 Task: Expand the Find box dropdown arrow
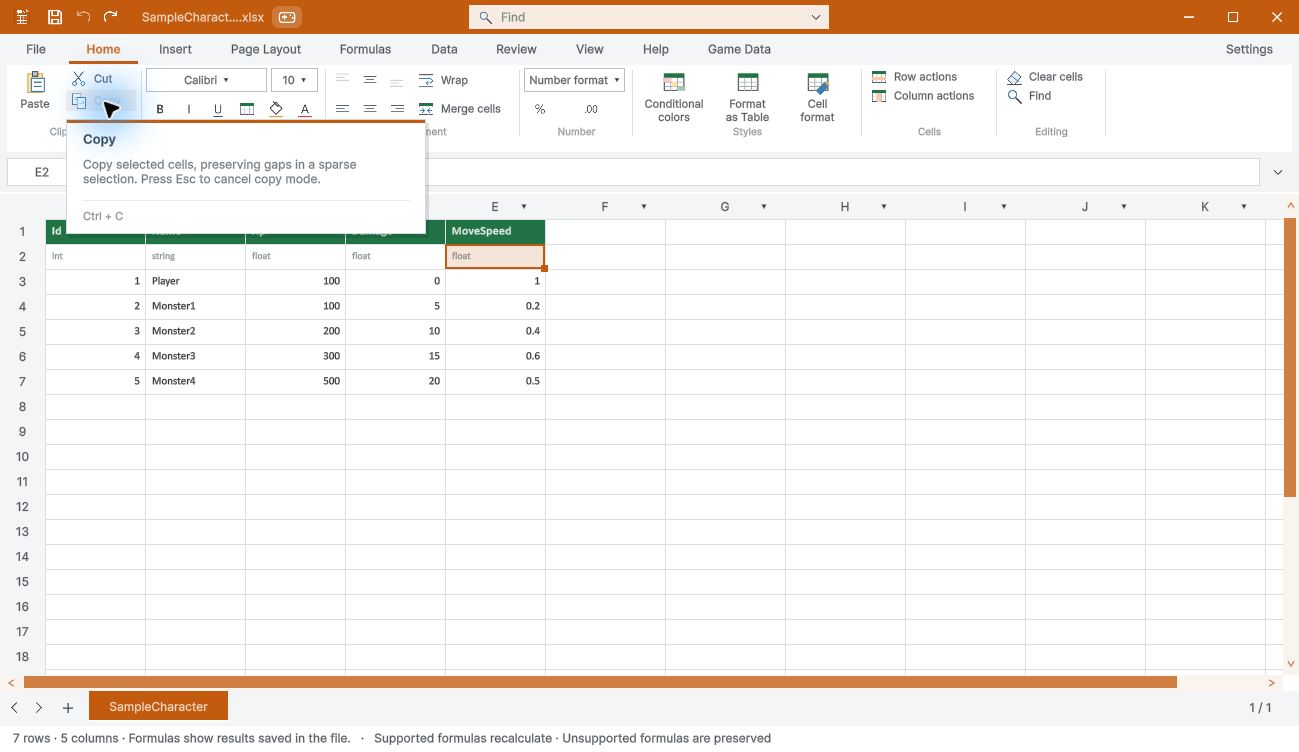coord(816,17)
